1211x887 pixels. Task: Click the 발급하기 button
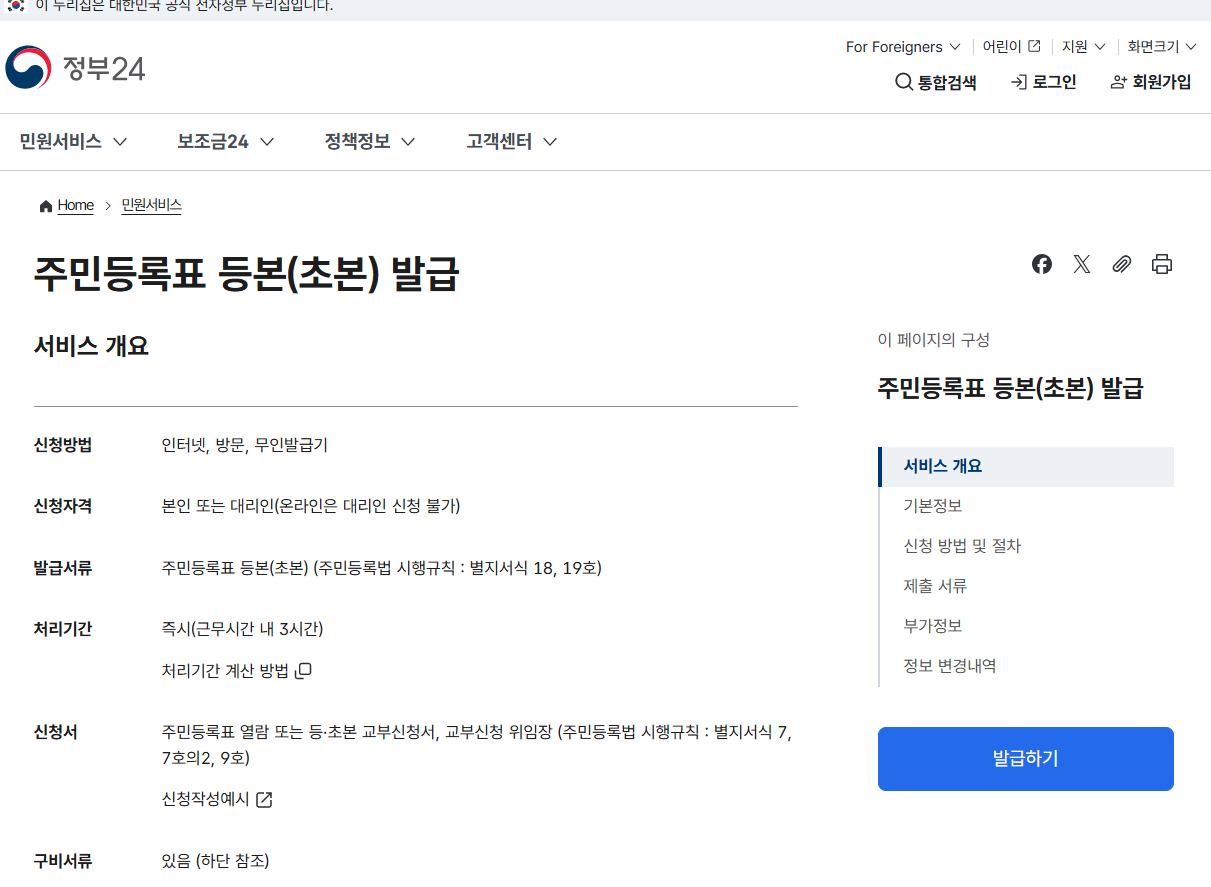(x=1025, y=758)
